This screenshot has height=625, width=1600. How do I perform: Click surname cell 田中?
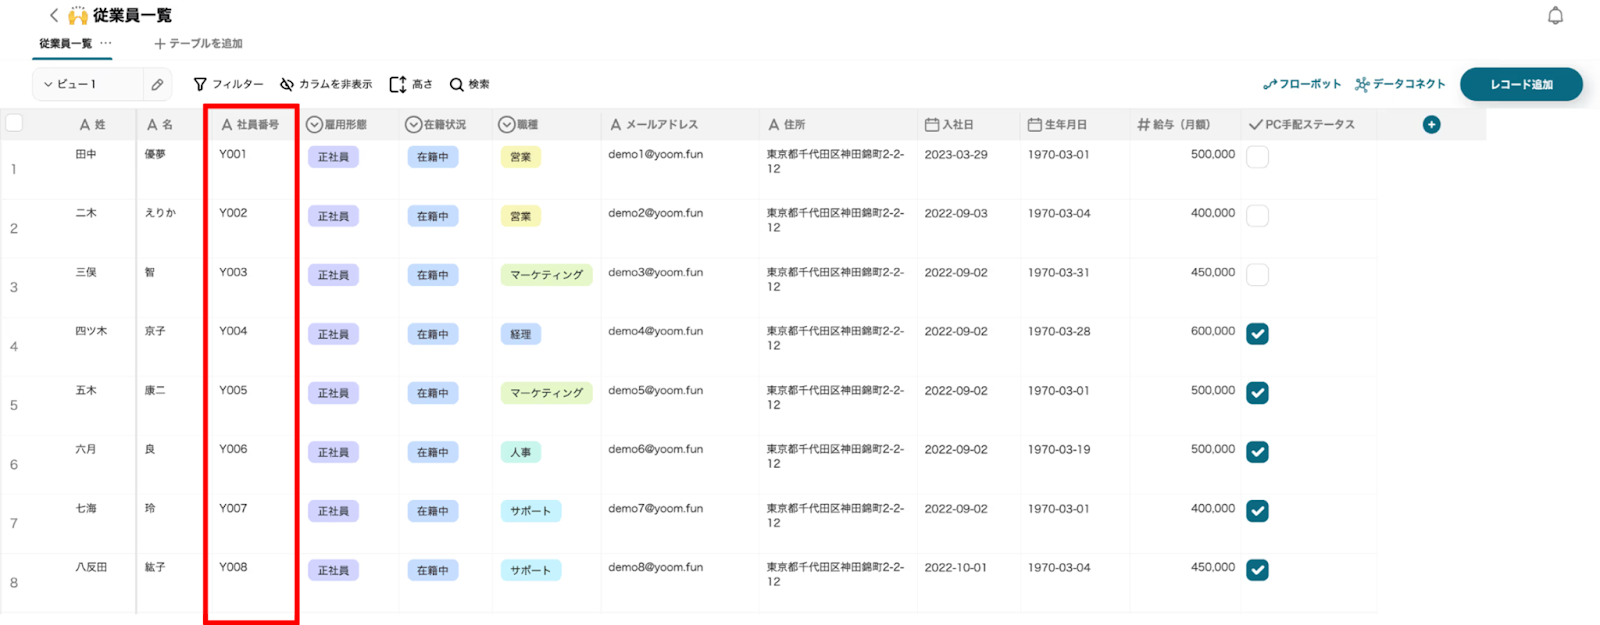[86, 154]
